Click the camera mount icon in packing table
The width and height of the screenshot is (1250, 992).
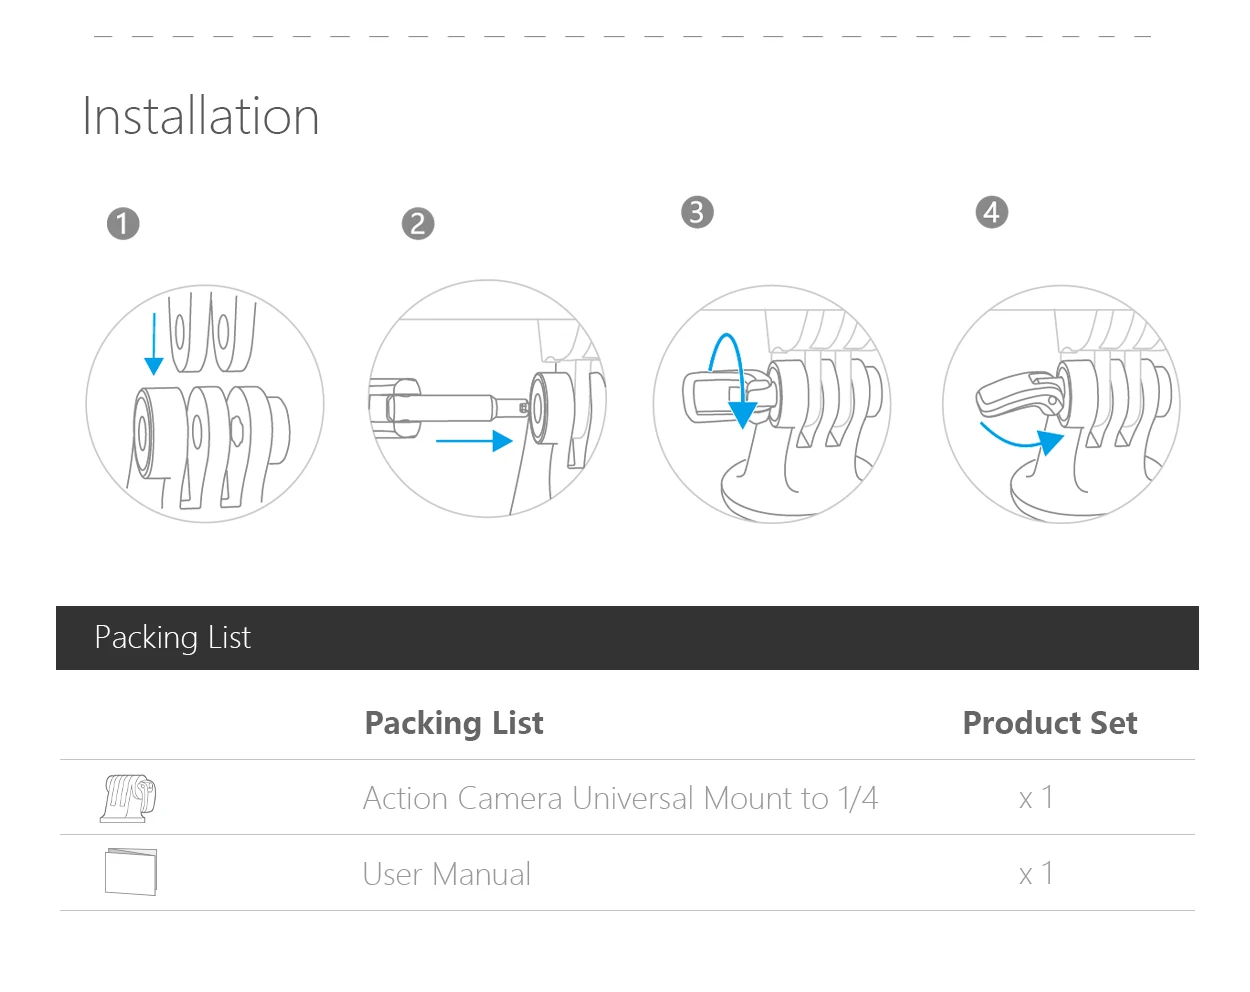129,797
